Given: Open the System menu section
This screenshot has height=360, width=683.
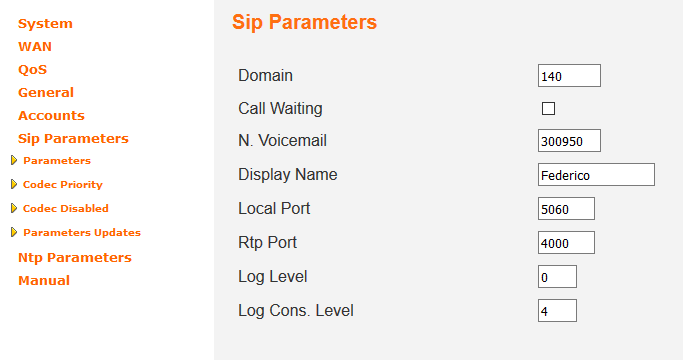Looking at the screenshot, I should coord(45,24).
